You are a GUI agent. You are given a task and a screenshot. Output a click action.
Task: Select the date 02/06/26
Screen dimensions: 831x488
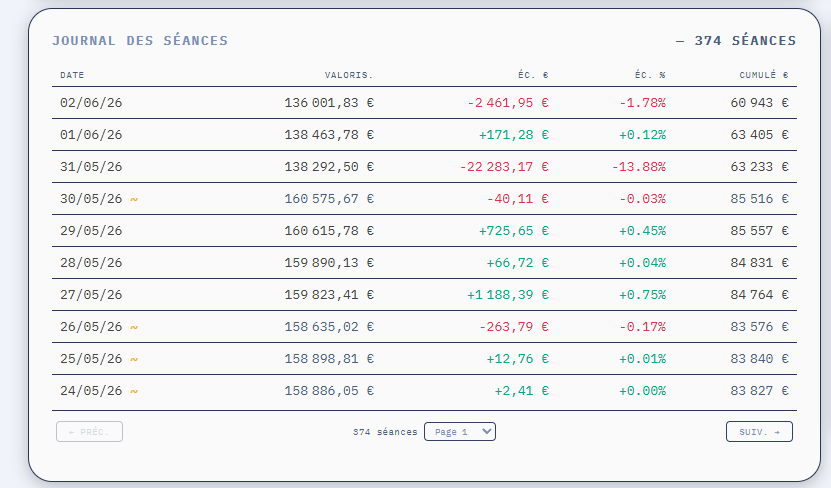(x=91, y=103)
